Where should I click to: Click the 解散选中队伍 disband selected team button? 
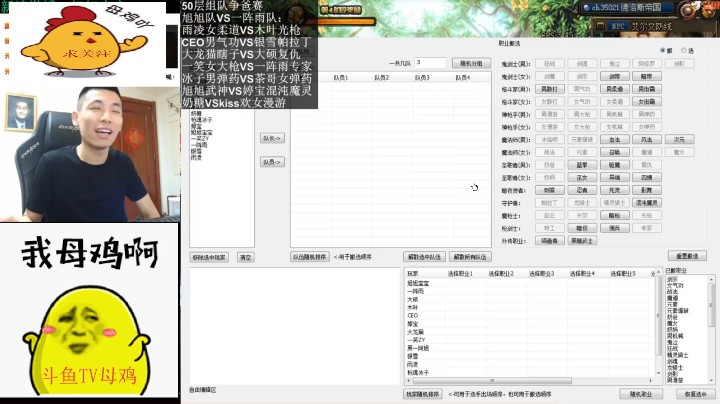(424, 257)
